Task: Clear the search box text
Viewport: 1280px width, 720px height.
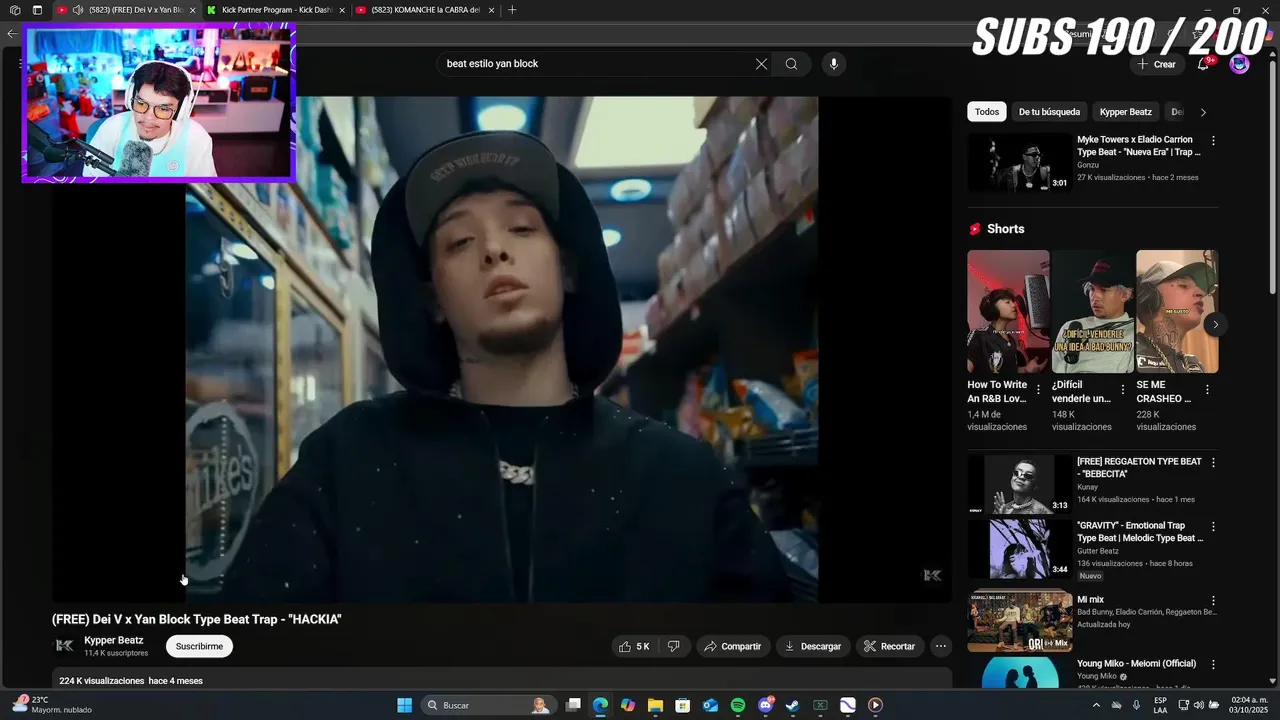Action: (761, 64)
